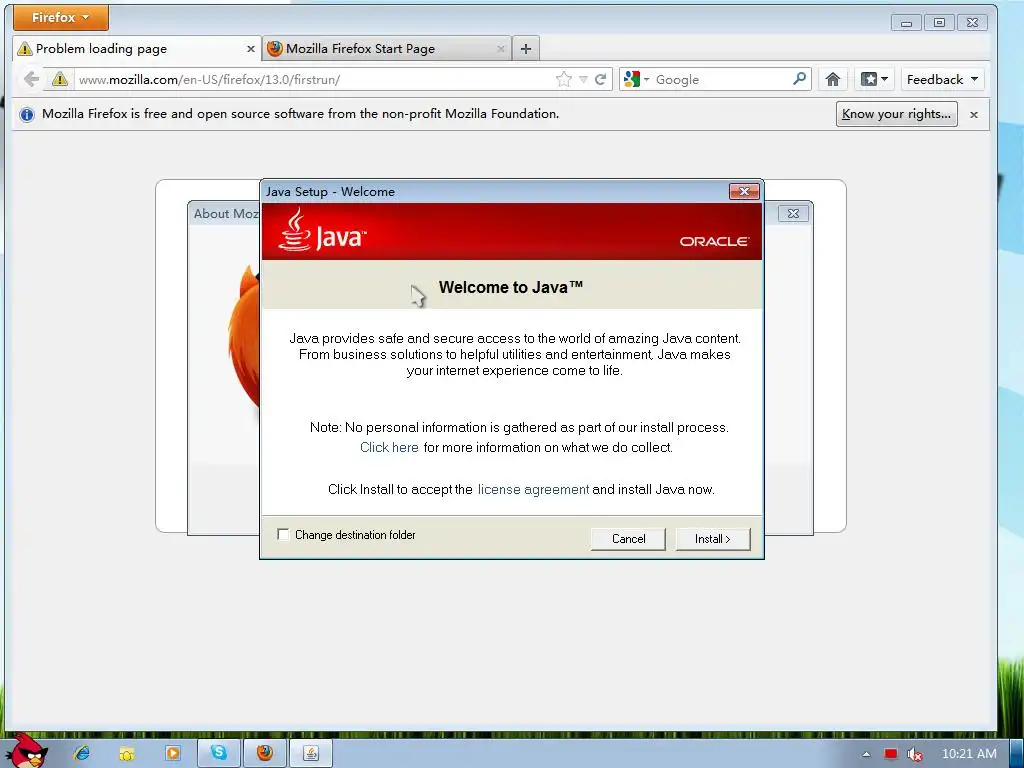Minimize the Firefox window
The image size is (1024, 768).
[x=906, y=23]
